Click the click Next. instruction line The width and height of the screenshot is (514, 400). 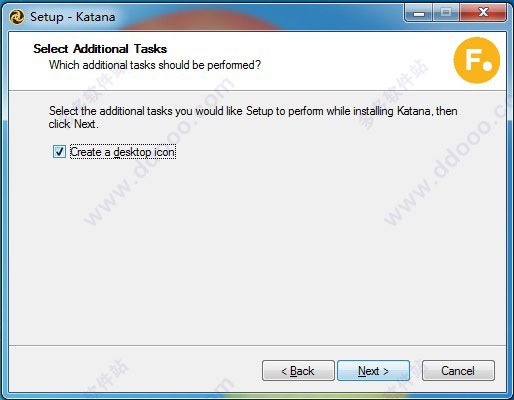pos(73,124)
